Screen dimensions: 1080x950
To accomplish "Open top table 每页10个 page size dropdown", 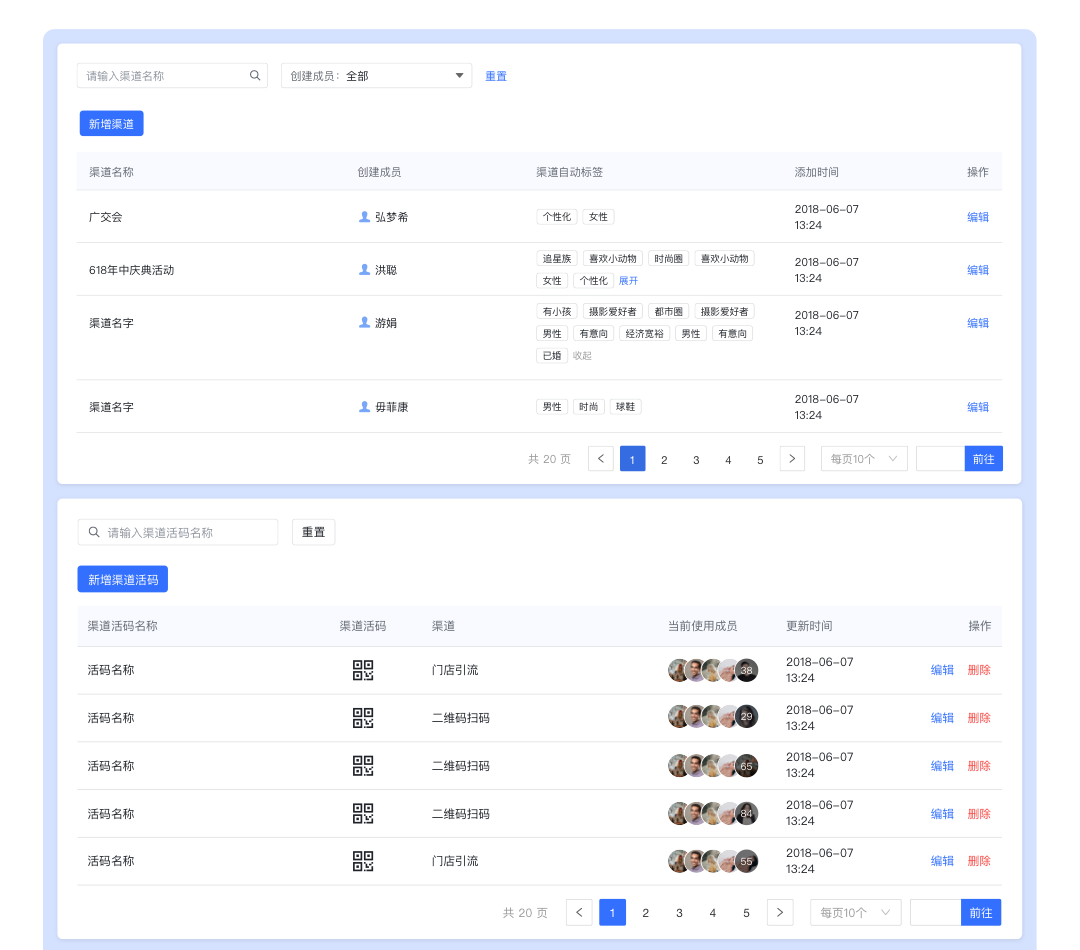I will 864,459.
